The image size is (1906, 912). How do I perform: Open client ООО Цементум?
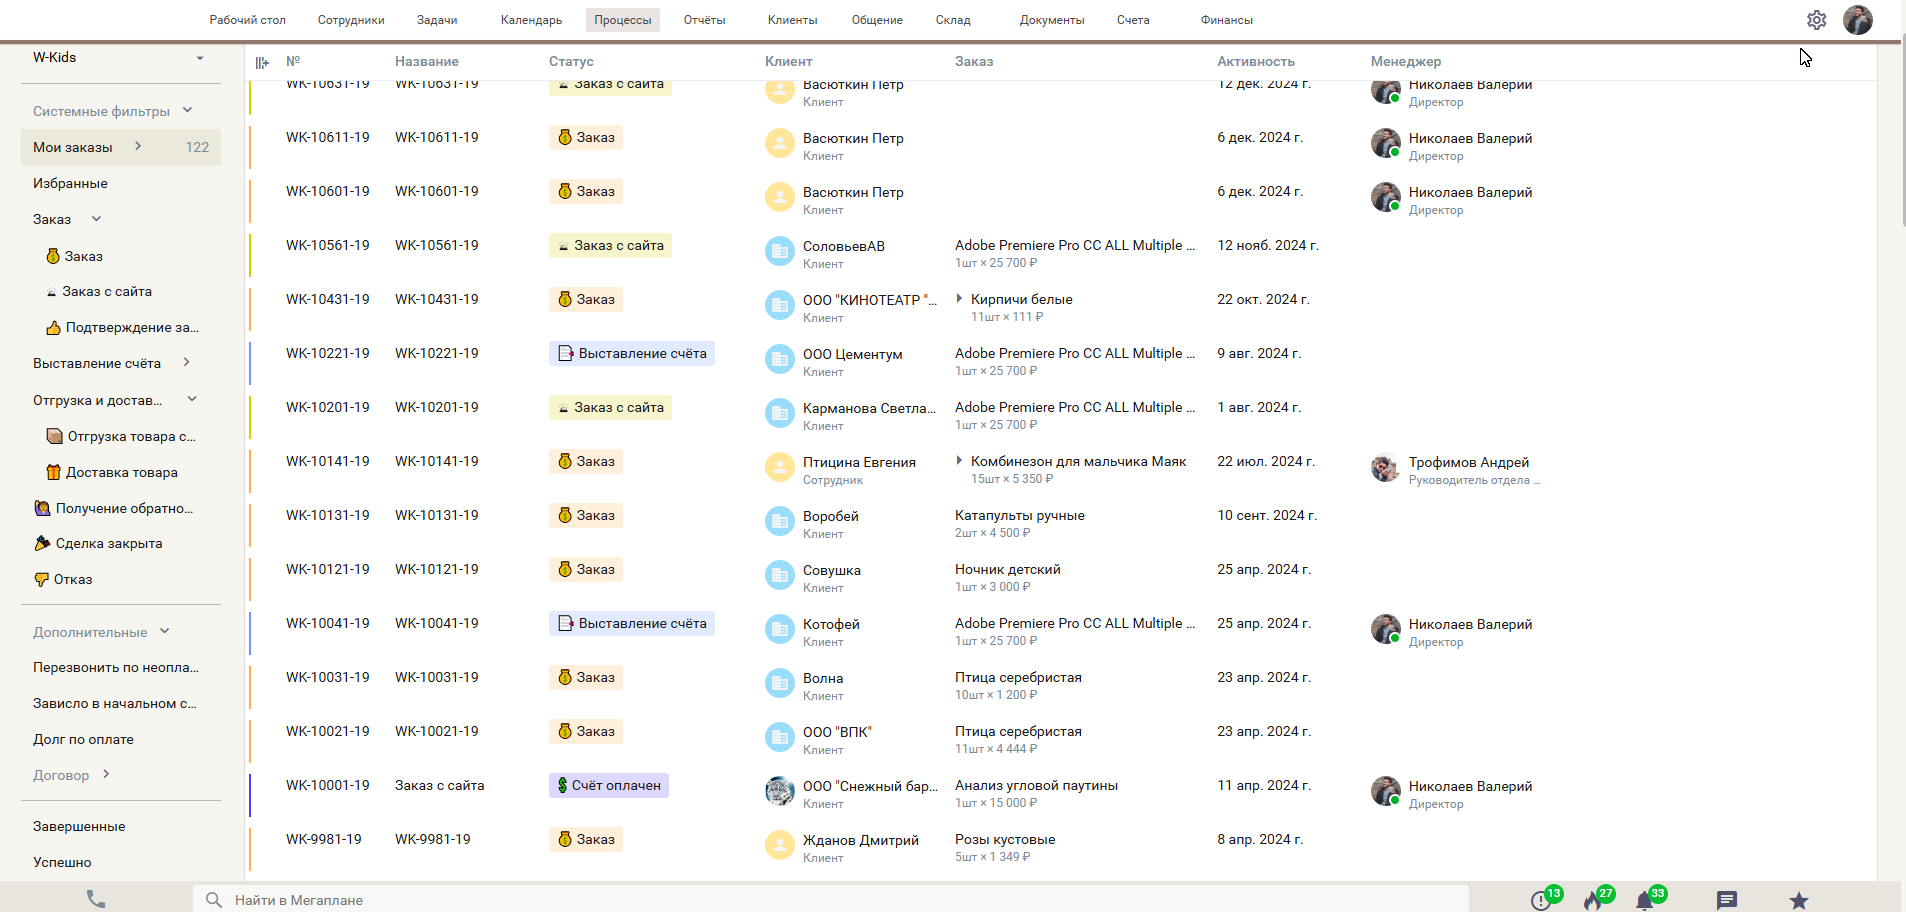click(x=852, y=354)
